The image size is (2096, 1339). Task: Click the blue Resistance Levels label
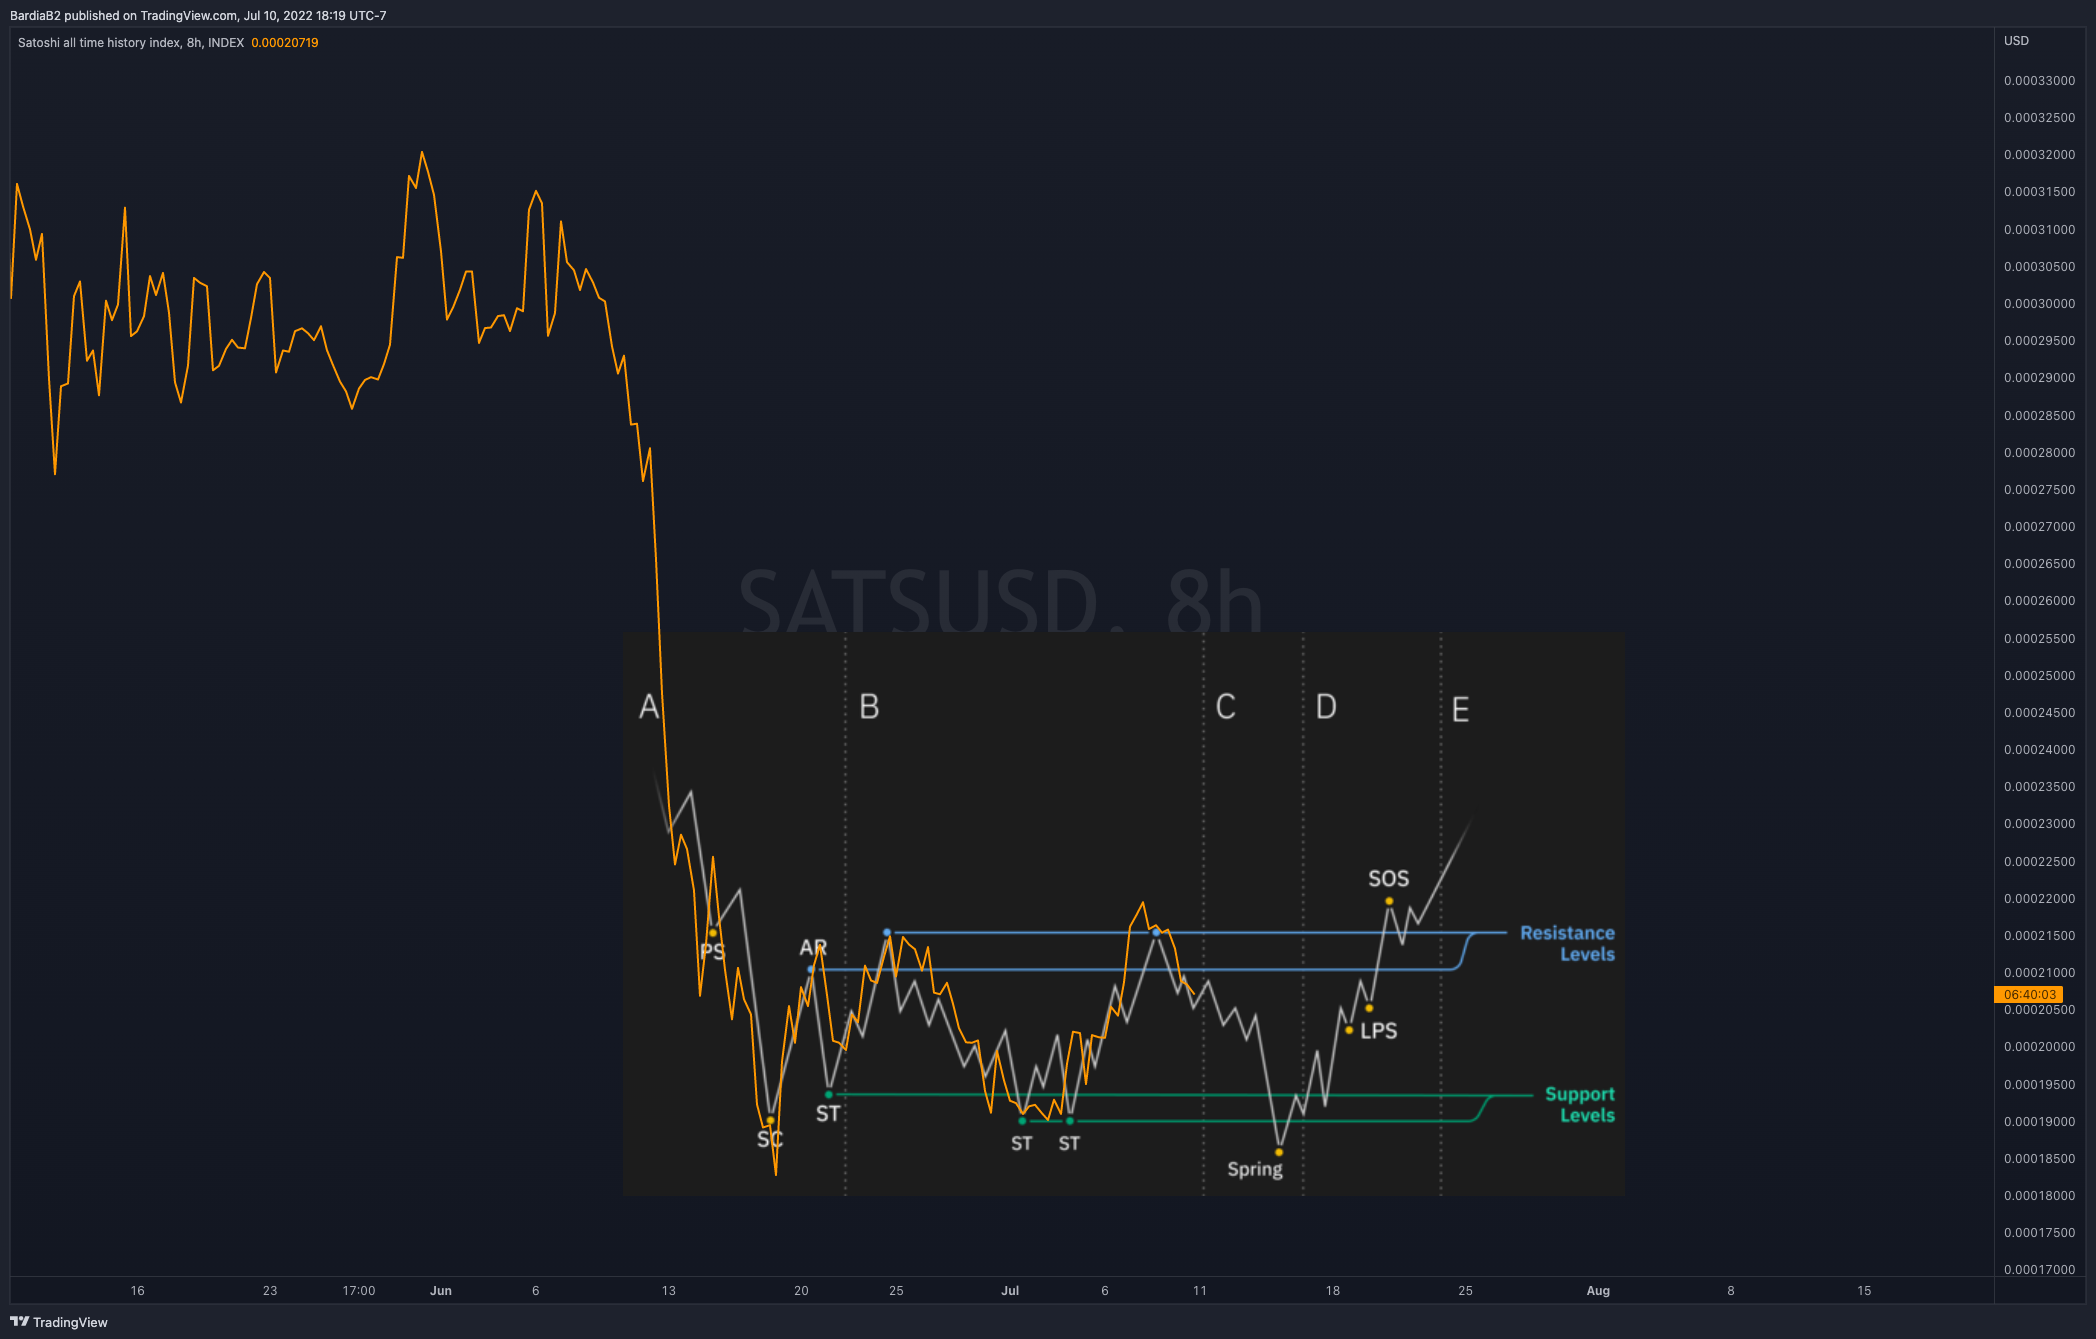[1567, 943]
